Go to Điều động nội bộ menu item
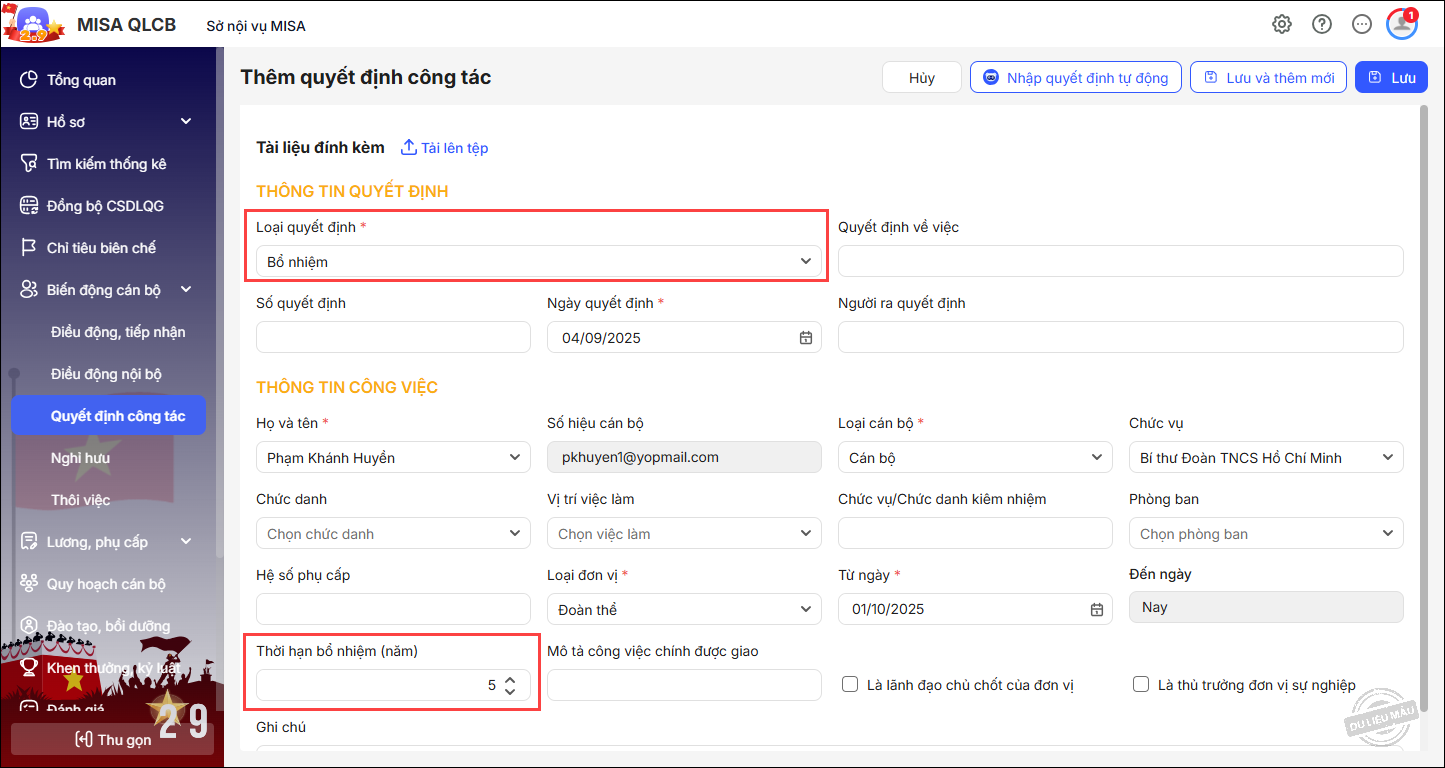This screenshot has height=768, width=1445. pyautogui.click(x=106, y=374)
